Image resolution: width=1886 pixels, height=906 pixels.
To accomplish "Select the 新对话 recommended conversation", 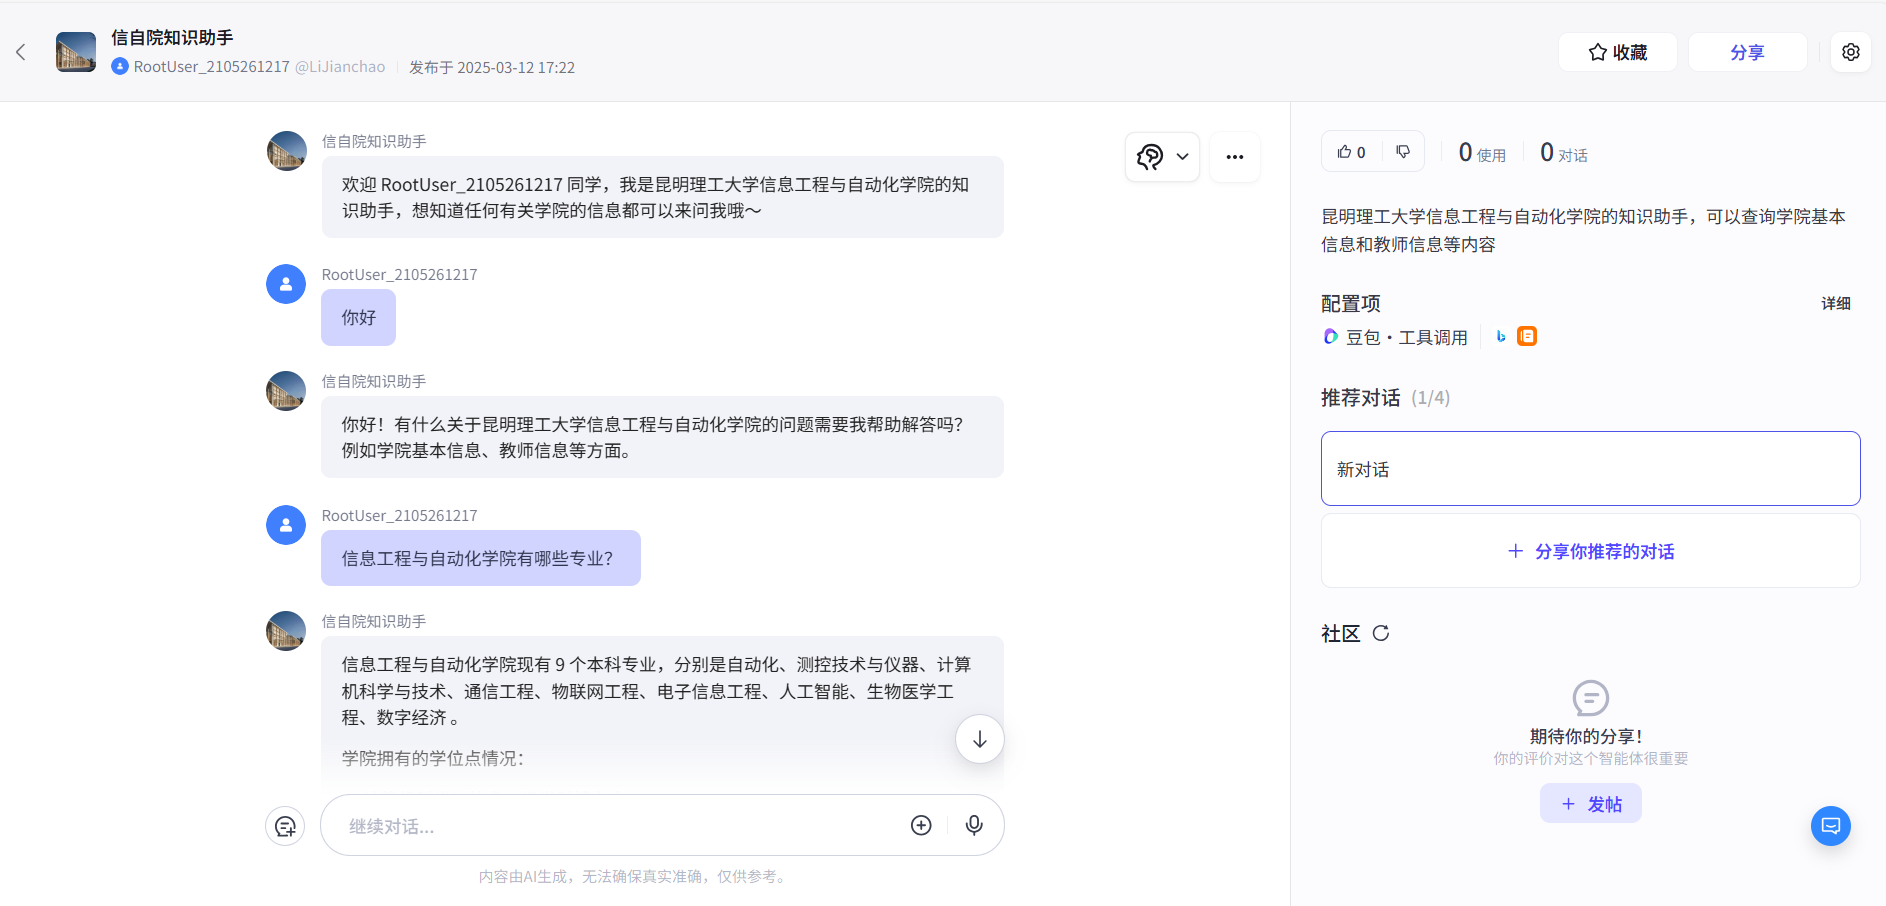I will [1590, 469].
